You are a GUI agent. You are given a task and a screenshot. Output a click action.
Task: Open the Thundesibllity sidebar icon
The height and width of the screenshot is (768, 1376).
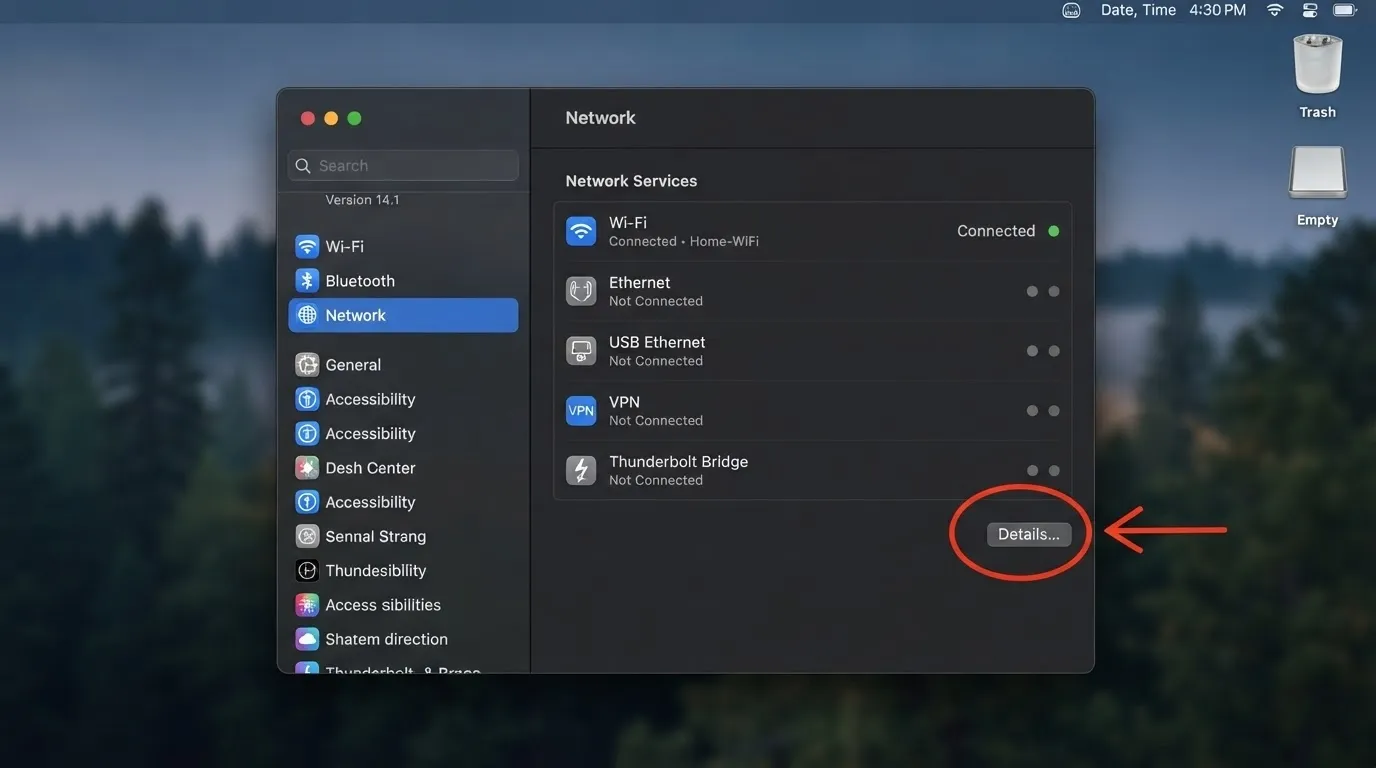coord(307,571)
